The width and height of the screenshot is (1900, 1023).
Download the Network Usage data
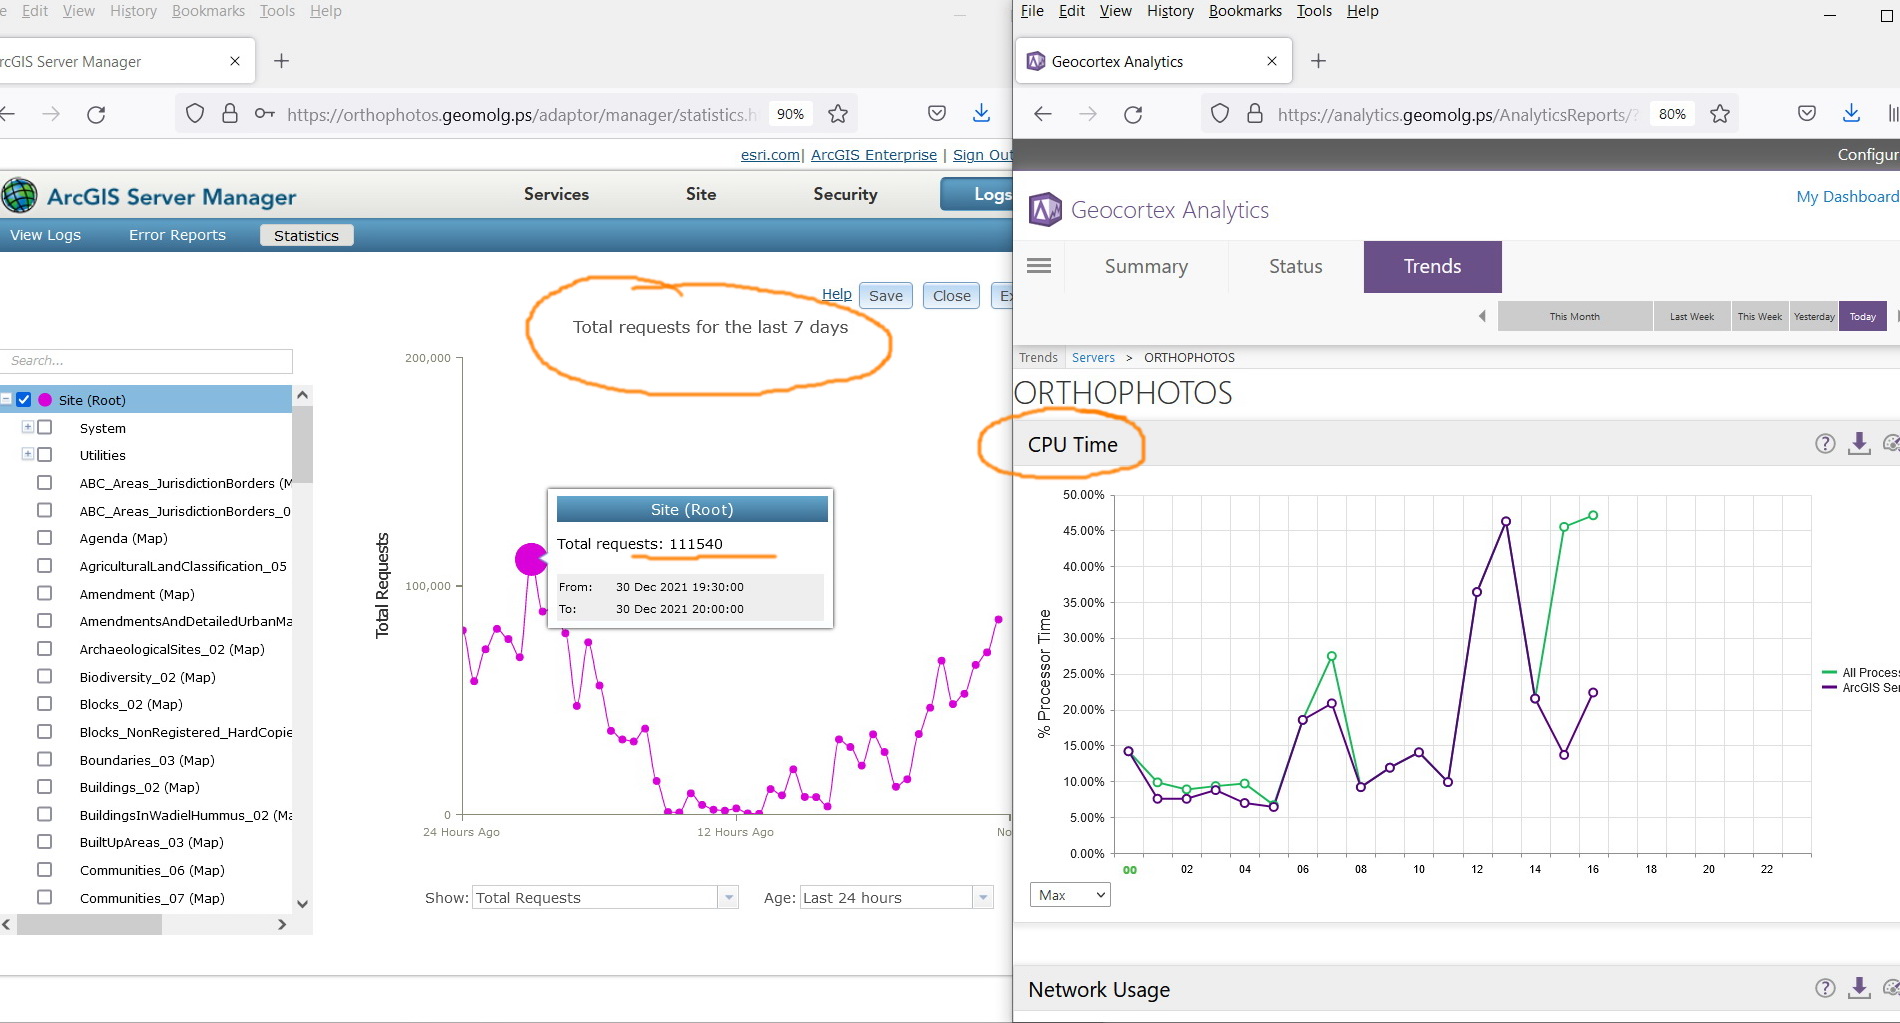[1859, 988]
